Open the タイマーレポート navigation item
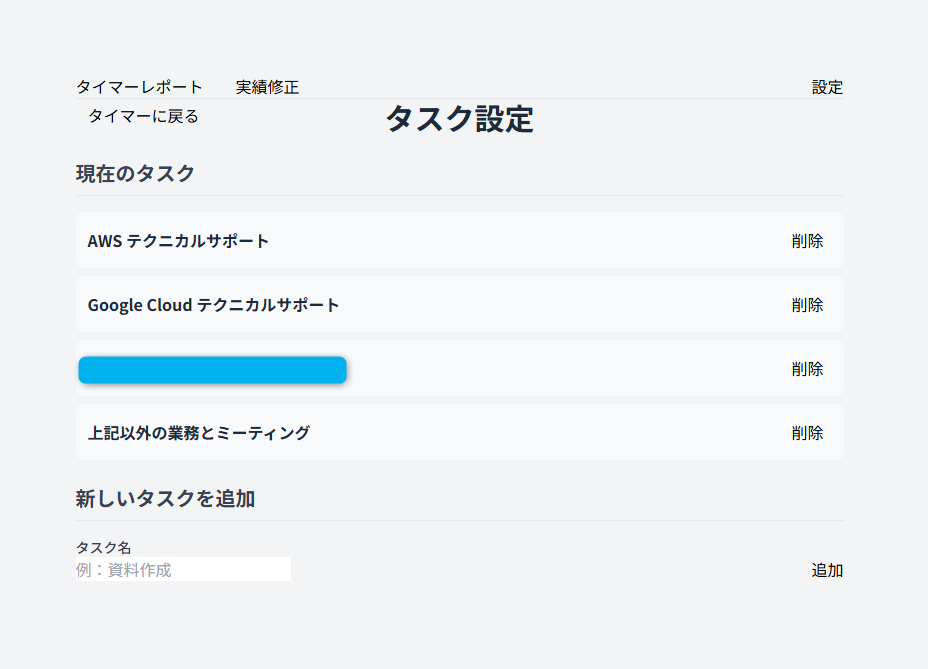This screenshot has height=669, width=928. pyautogui.click(x=139, y=87)
